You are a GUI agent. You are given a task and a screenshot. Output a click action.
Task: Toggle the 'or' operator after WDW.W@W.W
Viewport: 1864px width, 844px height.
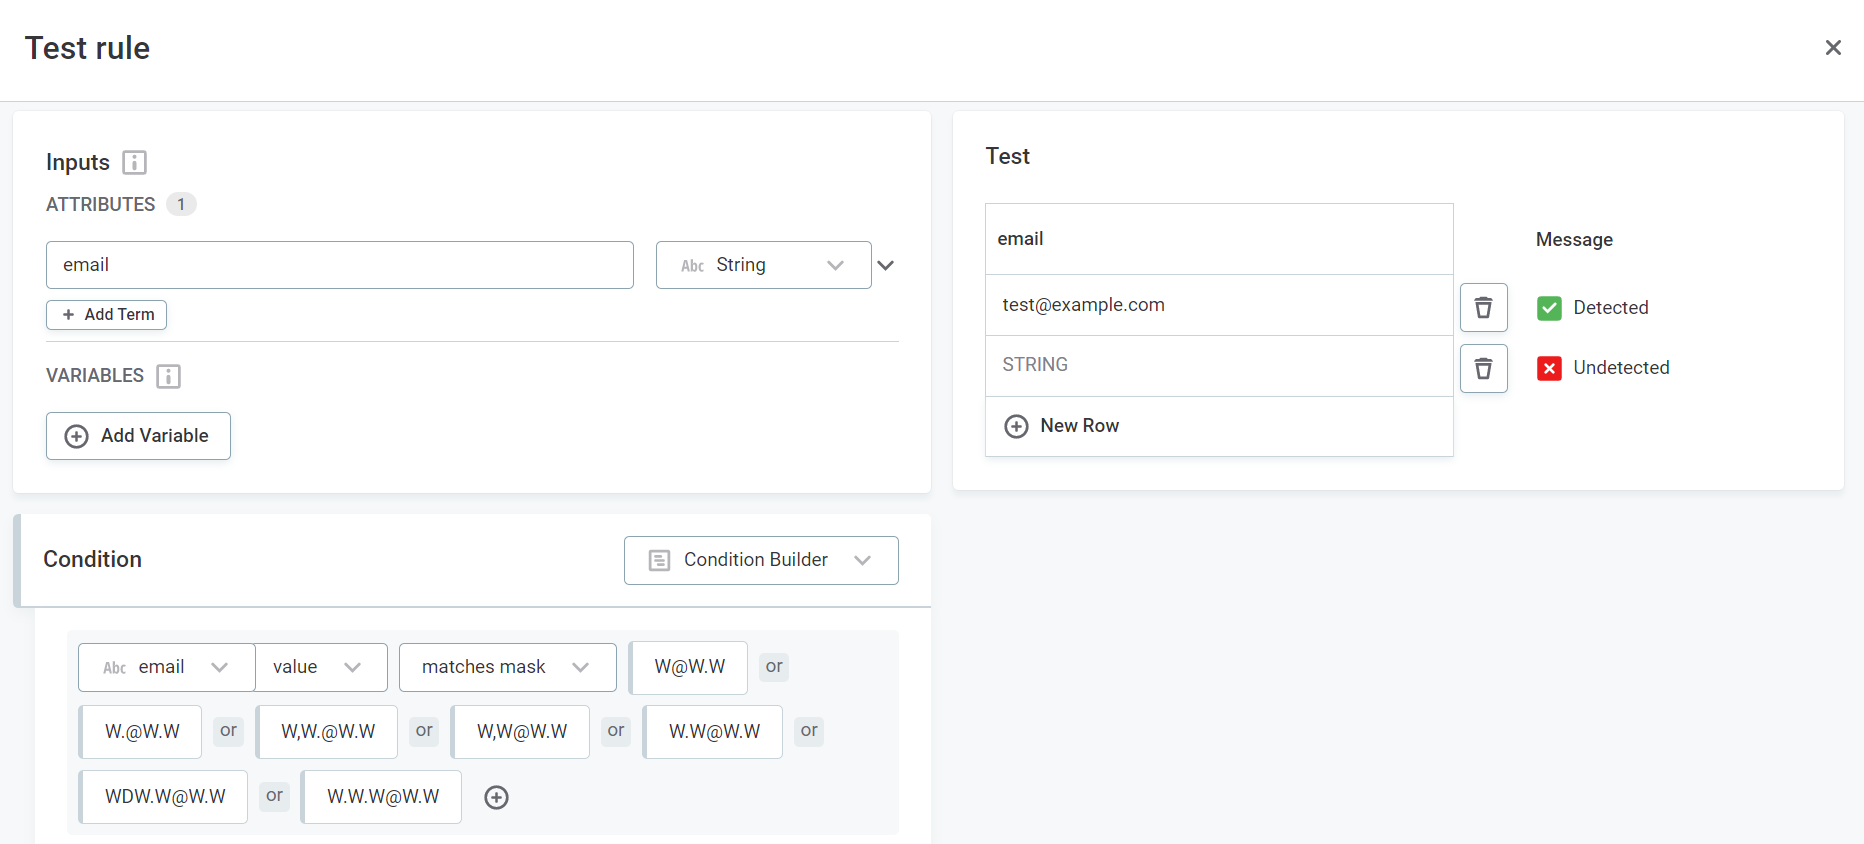pos(274,796)
